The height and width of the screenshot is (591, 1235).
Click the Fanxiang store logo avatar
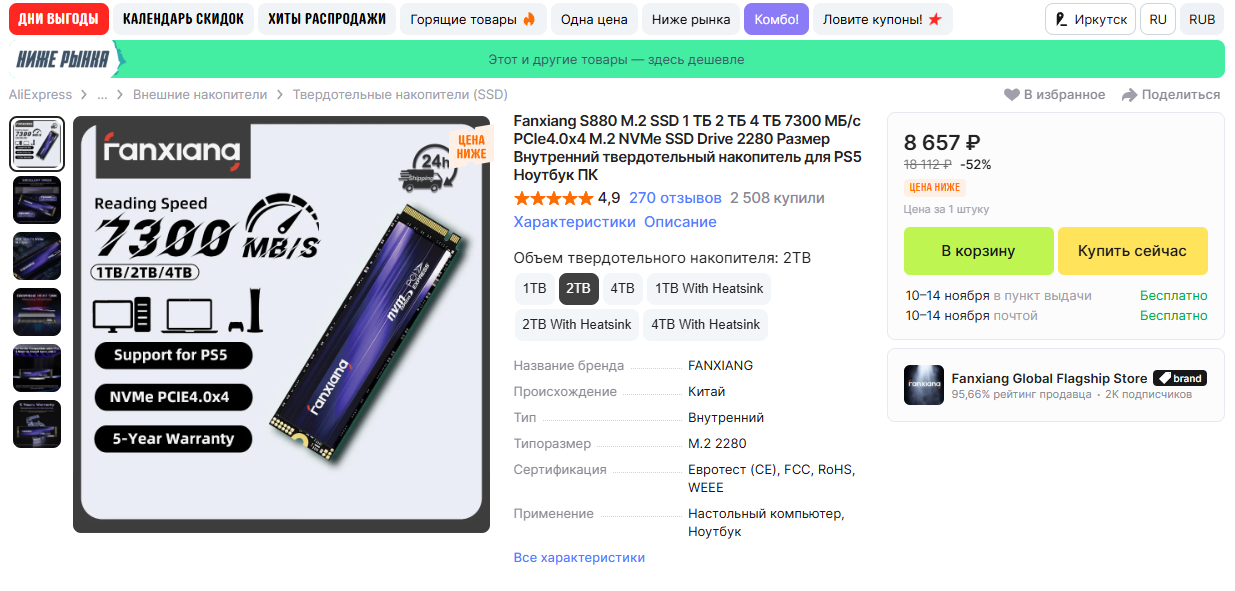(x=923, y=385)
